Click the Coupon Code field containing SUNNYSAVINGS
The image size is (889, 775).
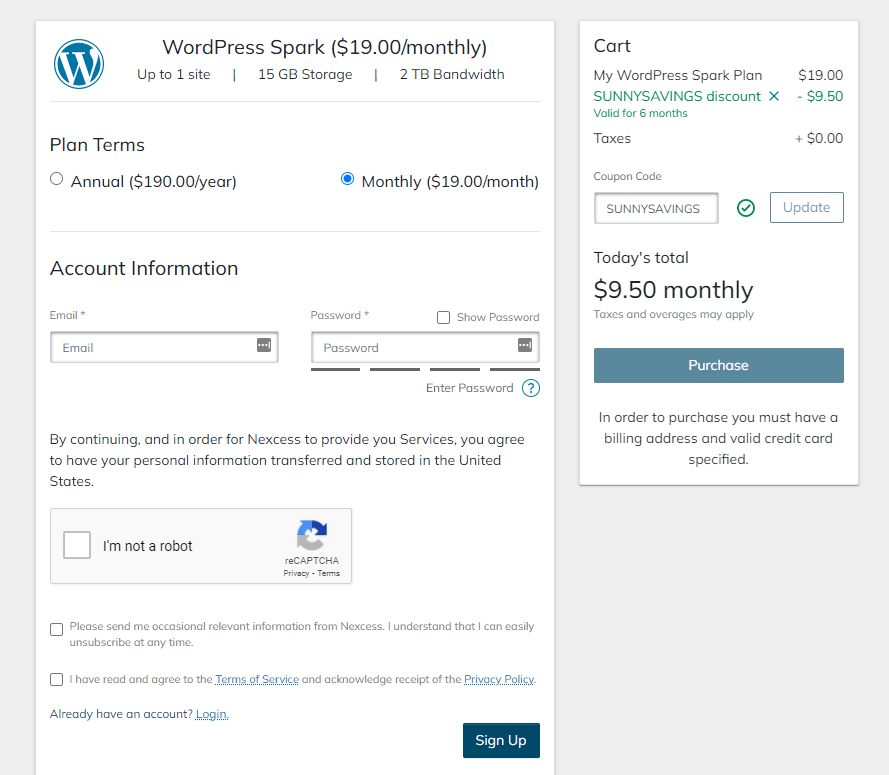point(656,209)
